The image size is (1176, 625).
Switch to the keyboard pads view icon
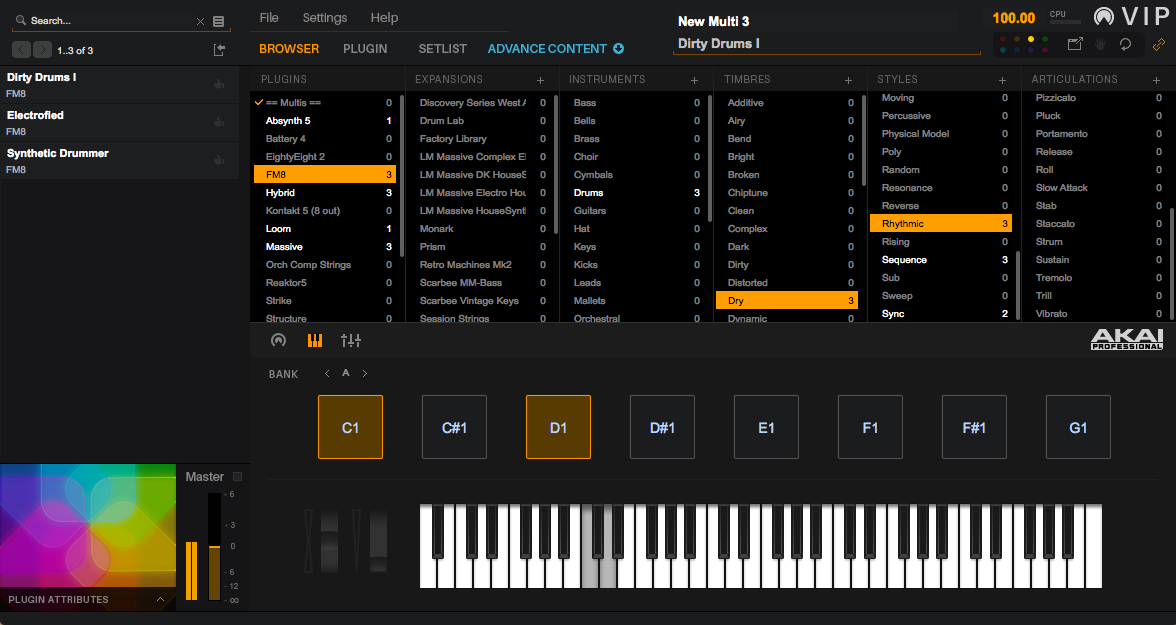(x=315, y=341)
